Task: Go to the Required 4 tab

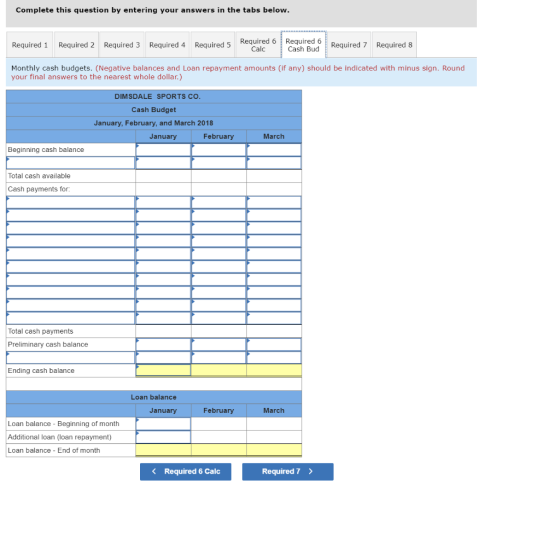Action: click(167, 45)
